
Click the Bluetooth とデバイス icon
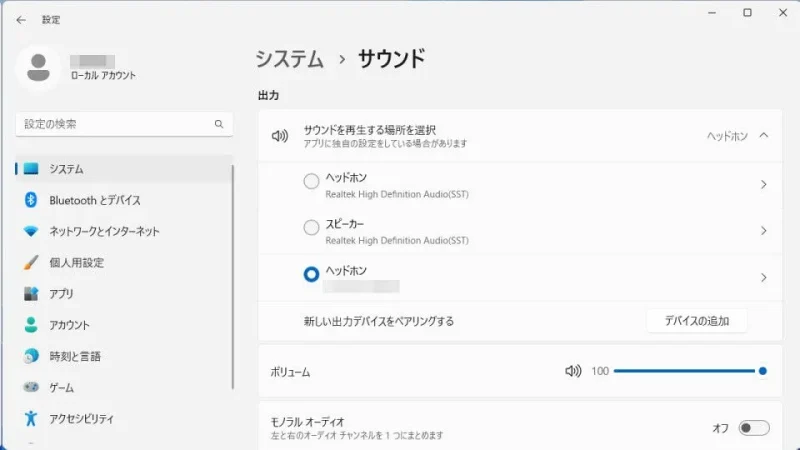click(x=31, y=200)
